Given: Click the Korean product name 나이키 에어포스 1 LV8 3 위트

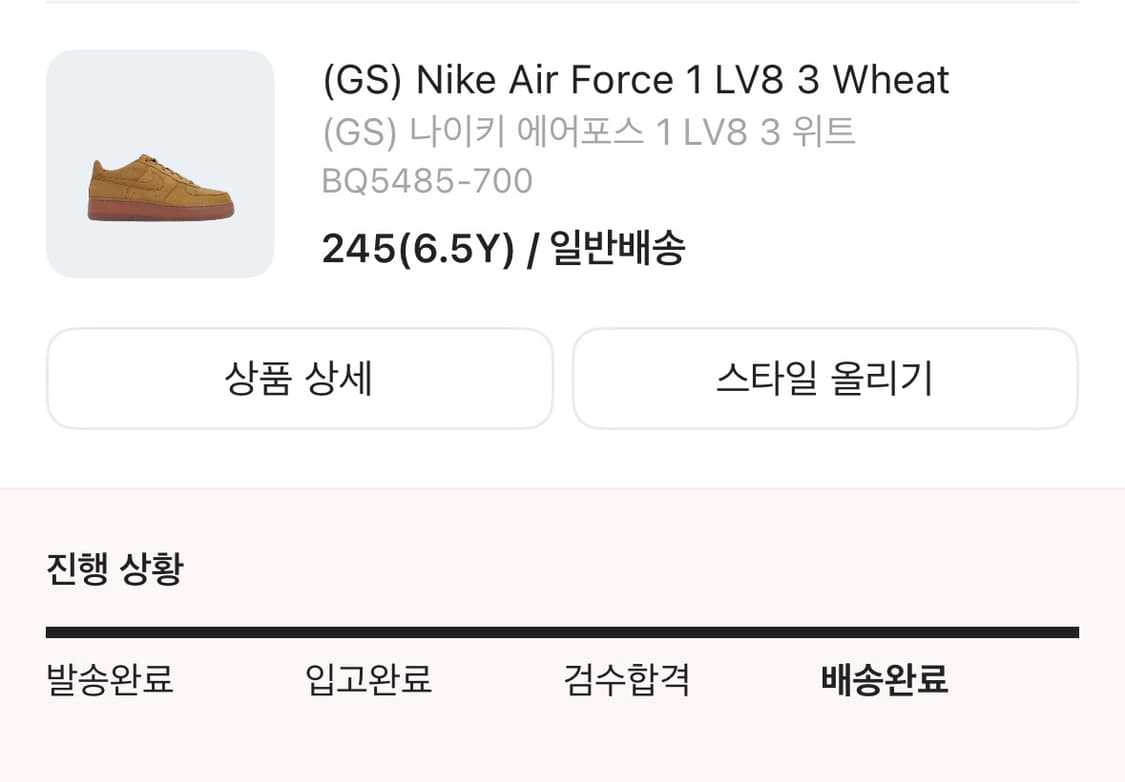Looking at the screenshot, I should click(590, 131).
